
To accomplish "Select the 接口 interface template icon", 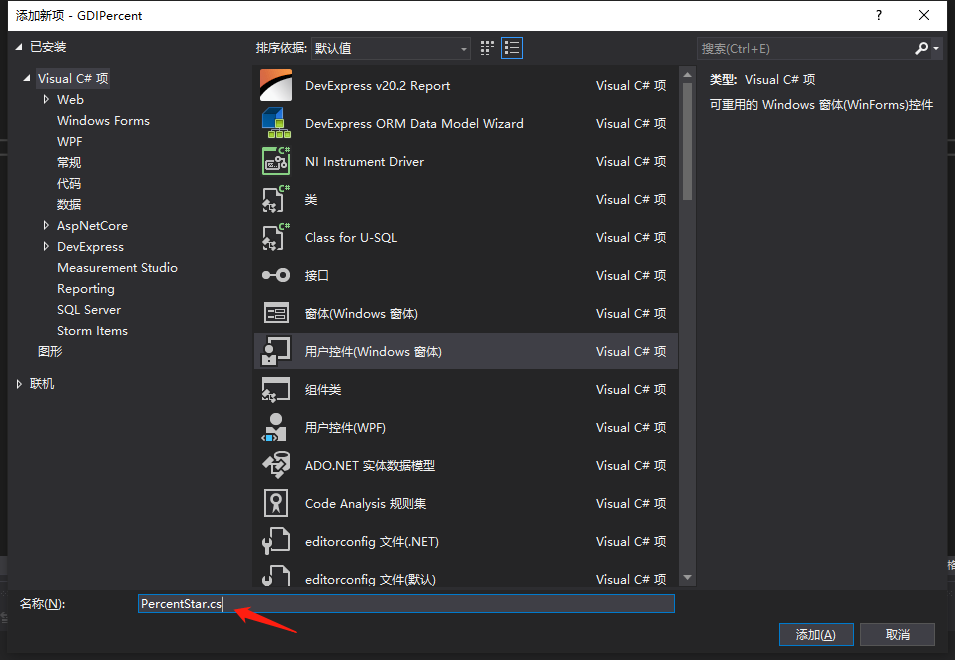I will point(276,275).
